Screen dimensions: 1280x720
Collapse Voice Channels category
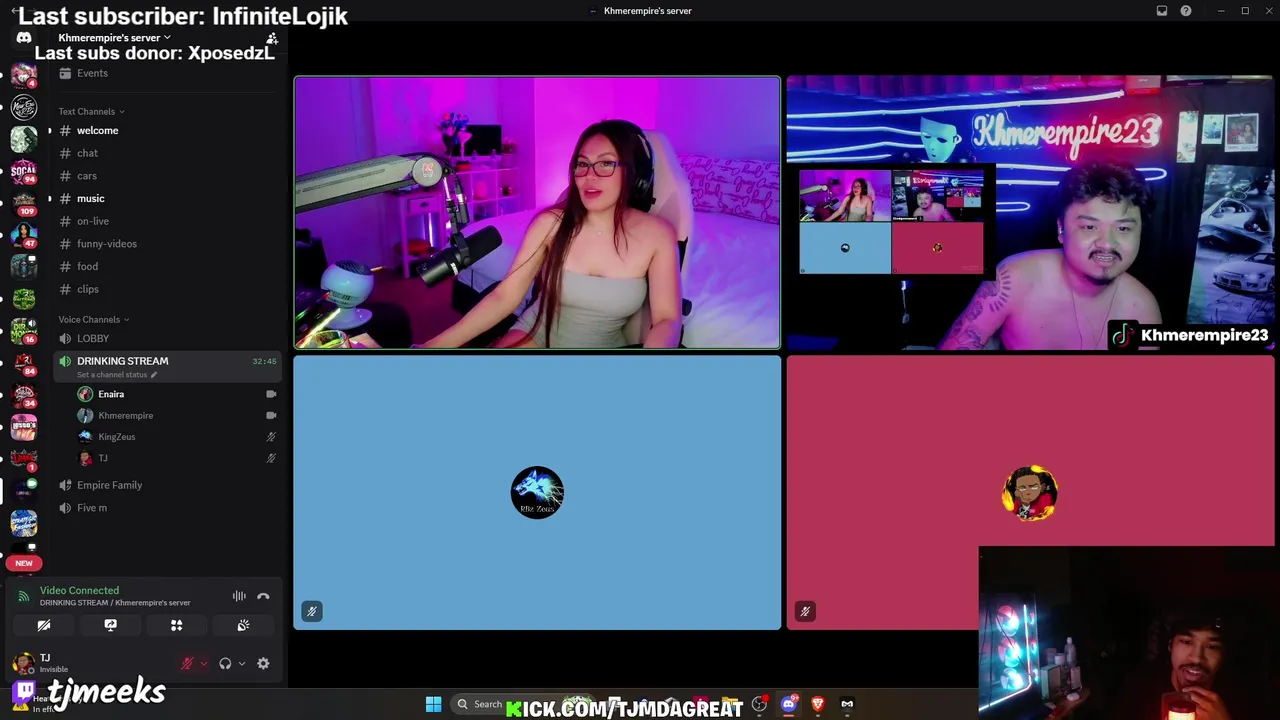(x=94, y=319)
